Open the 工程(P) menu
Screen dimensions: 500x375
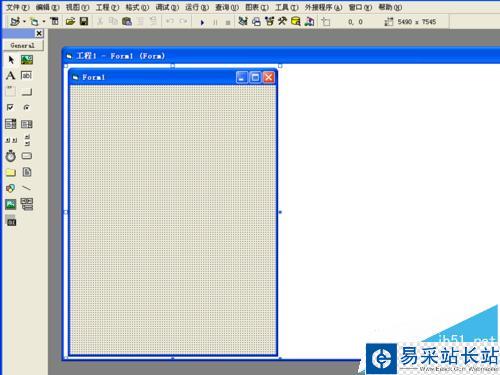107,7
